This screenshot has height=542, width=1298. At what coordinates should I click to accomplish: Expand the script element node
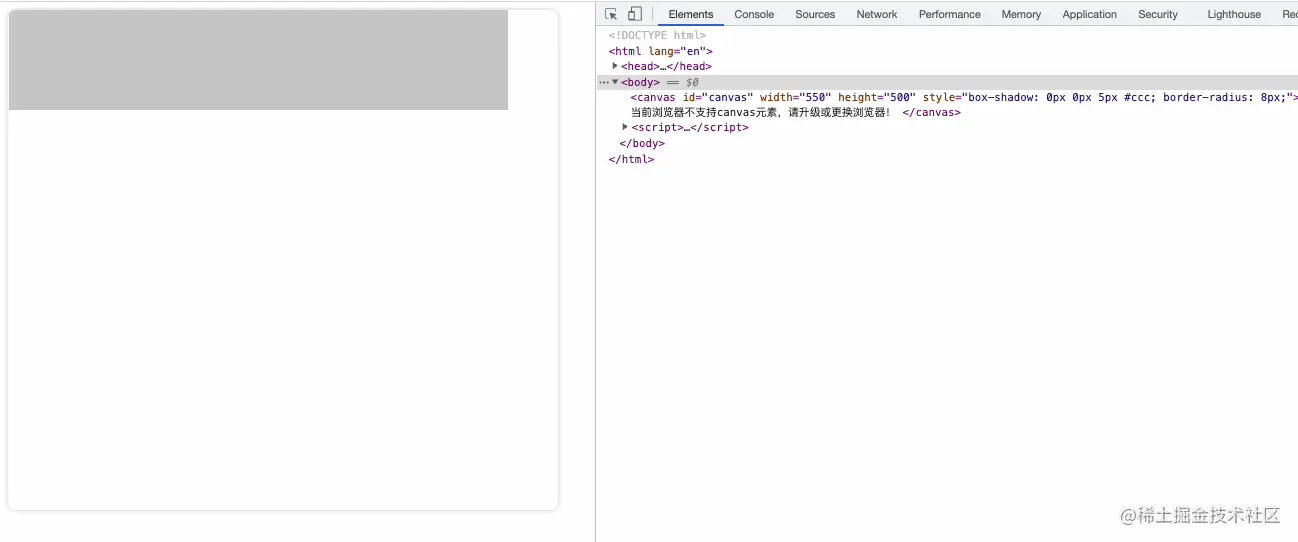[x=625, y=127]
